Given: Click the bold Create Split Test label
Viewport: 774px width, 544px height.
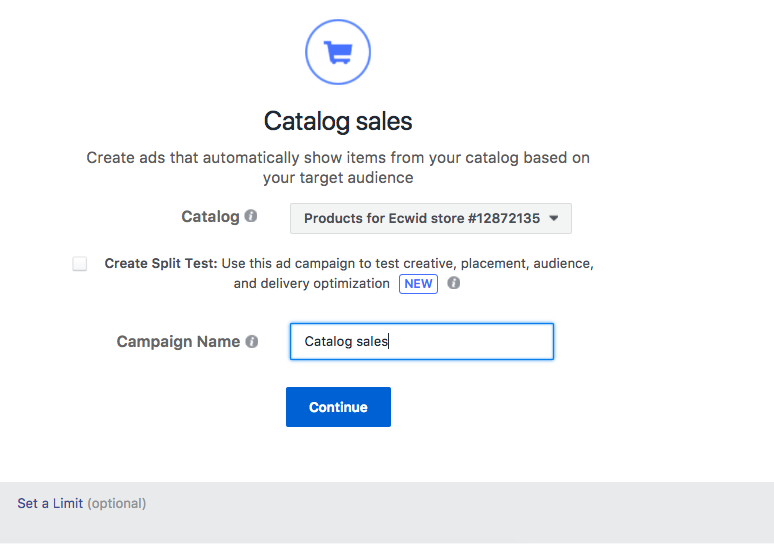Looking at the screenshot, I should click(x=160, y=264).
